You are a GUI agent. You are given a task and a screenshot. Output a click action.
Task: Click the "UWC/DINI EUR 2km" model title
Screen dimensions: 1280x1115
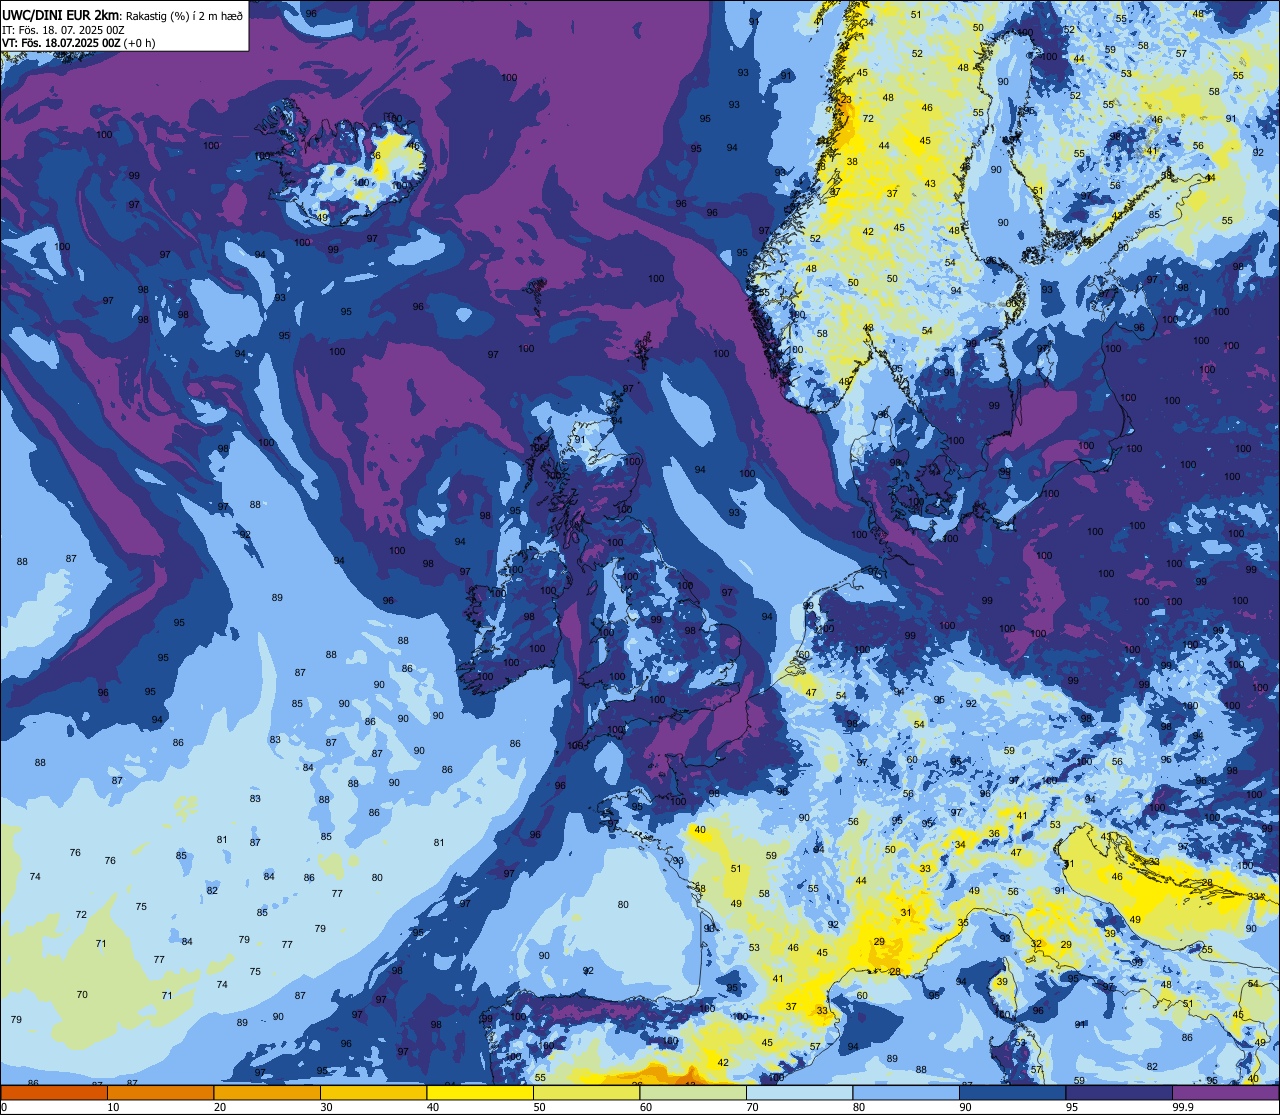pyautogui.click(x=61, y=14)
